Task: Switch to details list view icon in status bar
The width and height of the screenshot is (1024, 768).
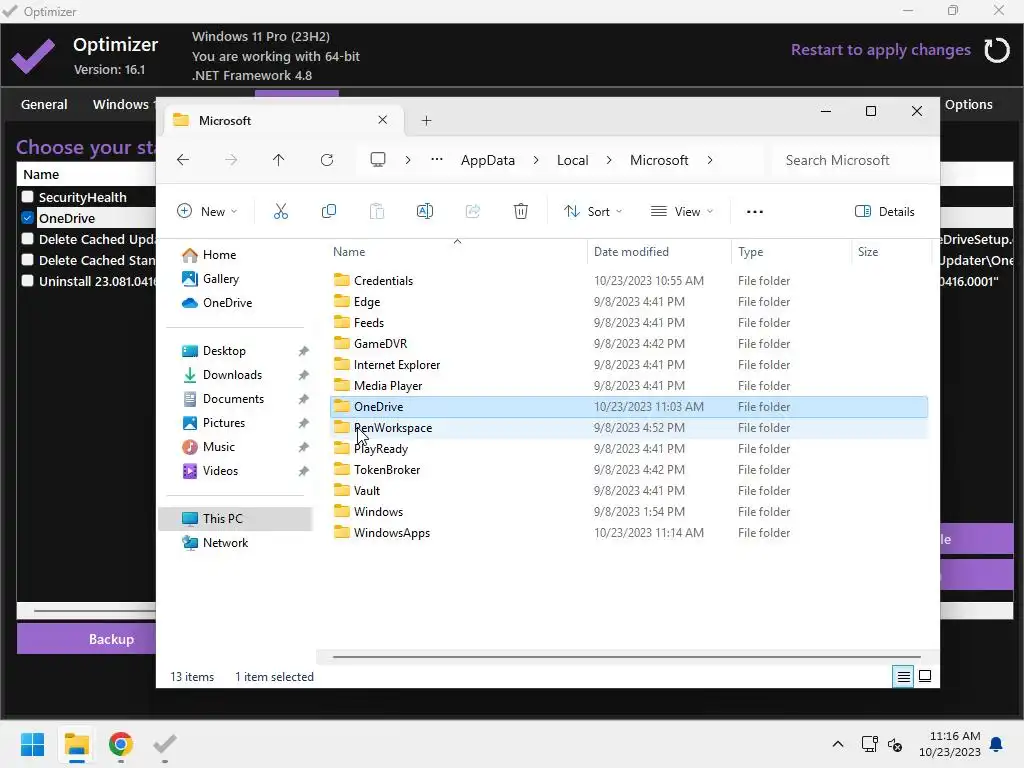Action: [903, 677]
